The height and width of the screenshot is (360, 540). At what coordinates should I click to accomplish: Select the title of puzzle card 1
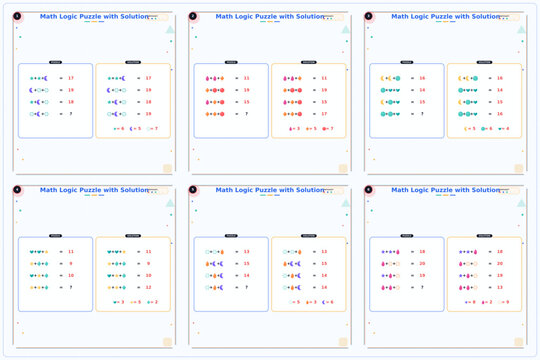pyautogui.click(x=94, y=17)
